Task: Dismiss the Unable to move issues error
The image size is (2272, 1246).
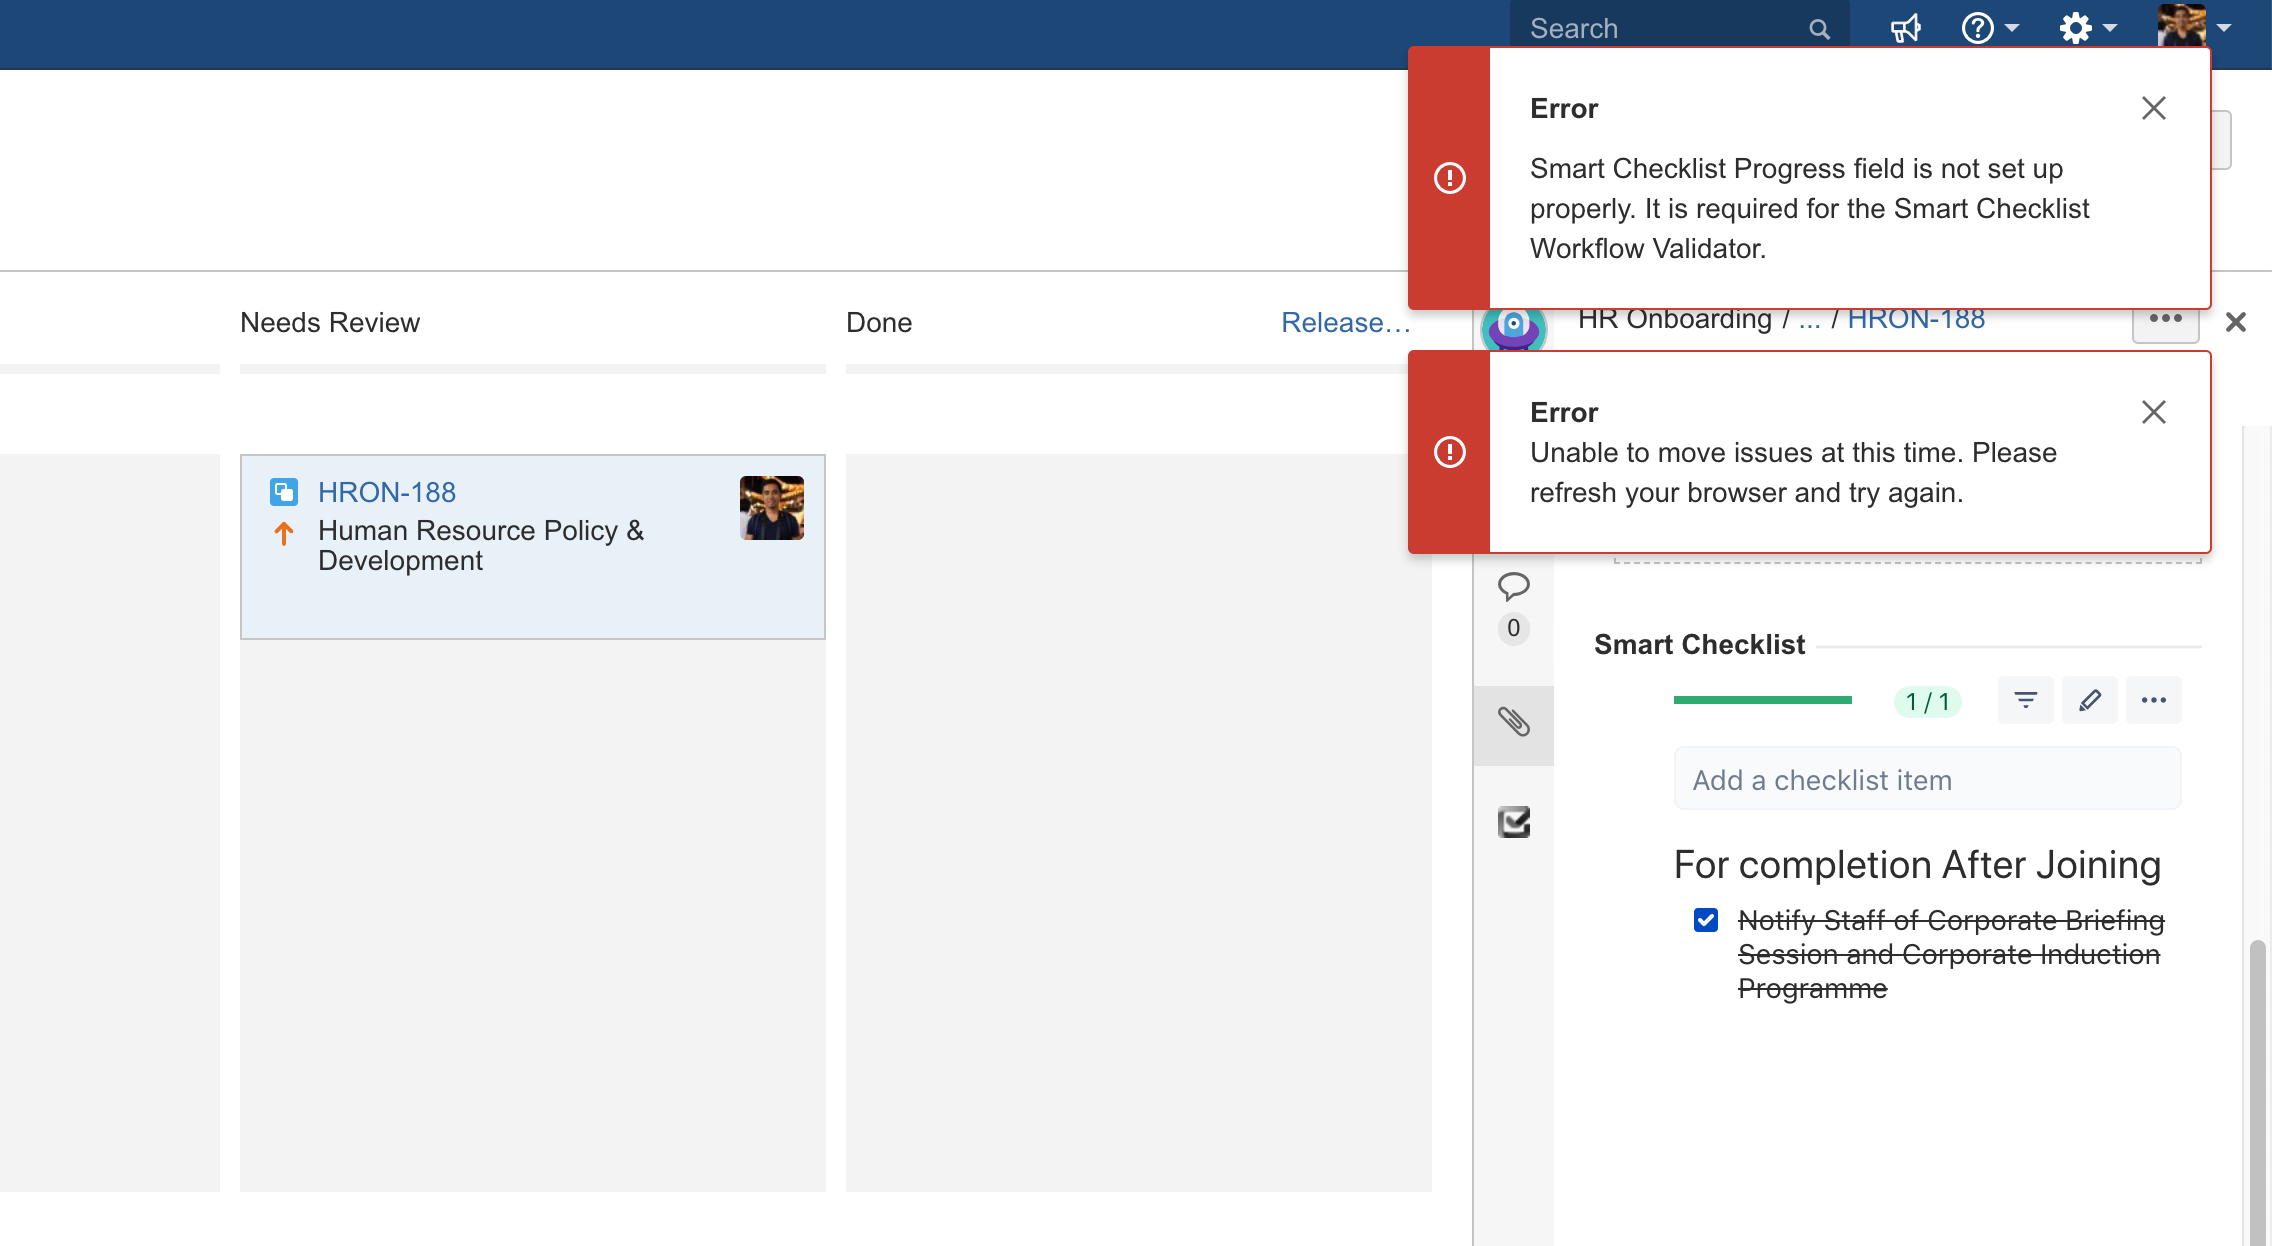Action: pyautogui.click(x=2154, y=412)
